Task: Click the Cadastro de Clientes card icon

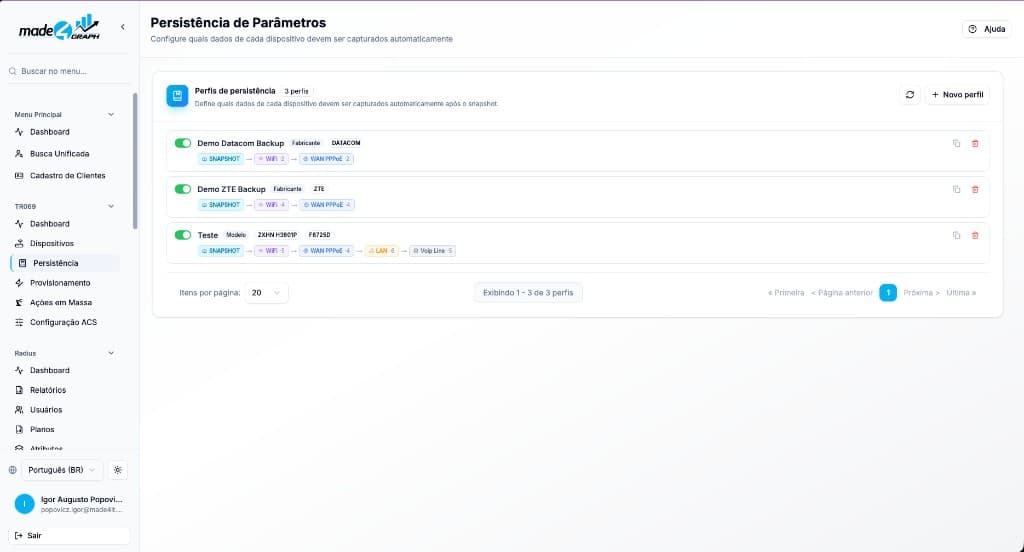Action: 19,176
